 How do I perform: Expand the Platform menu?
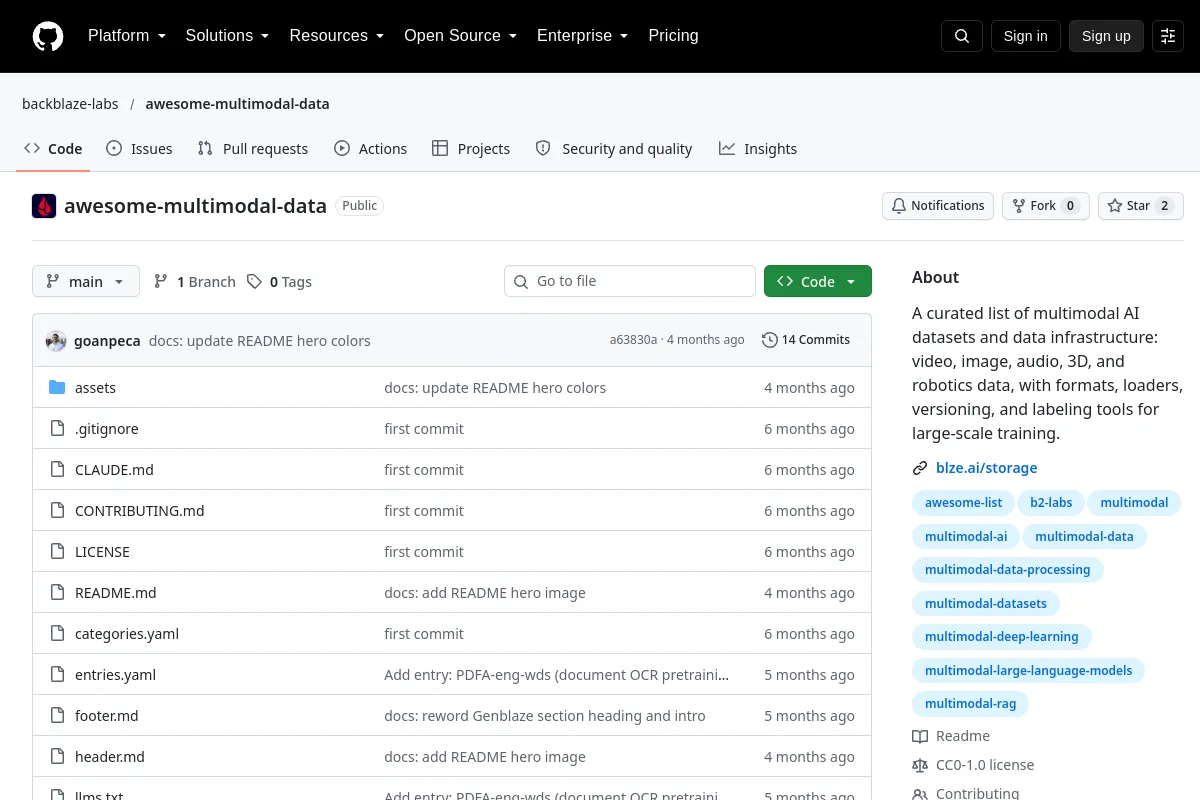click(x=127, y=36)
